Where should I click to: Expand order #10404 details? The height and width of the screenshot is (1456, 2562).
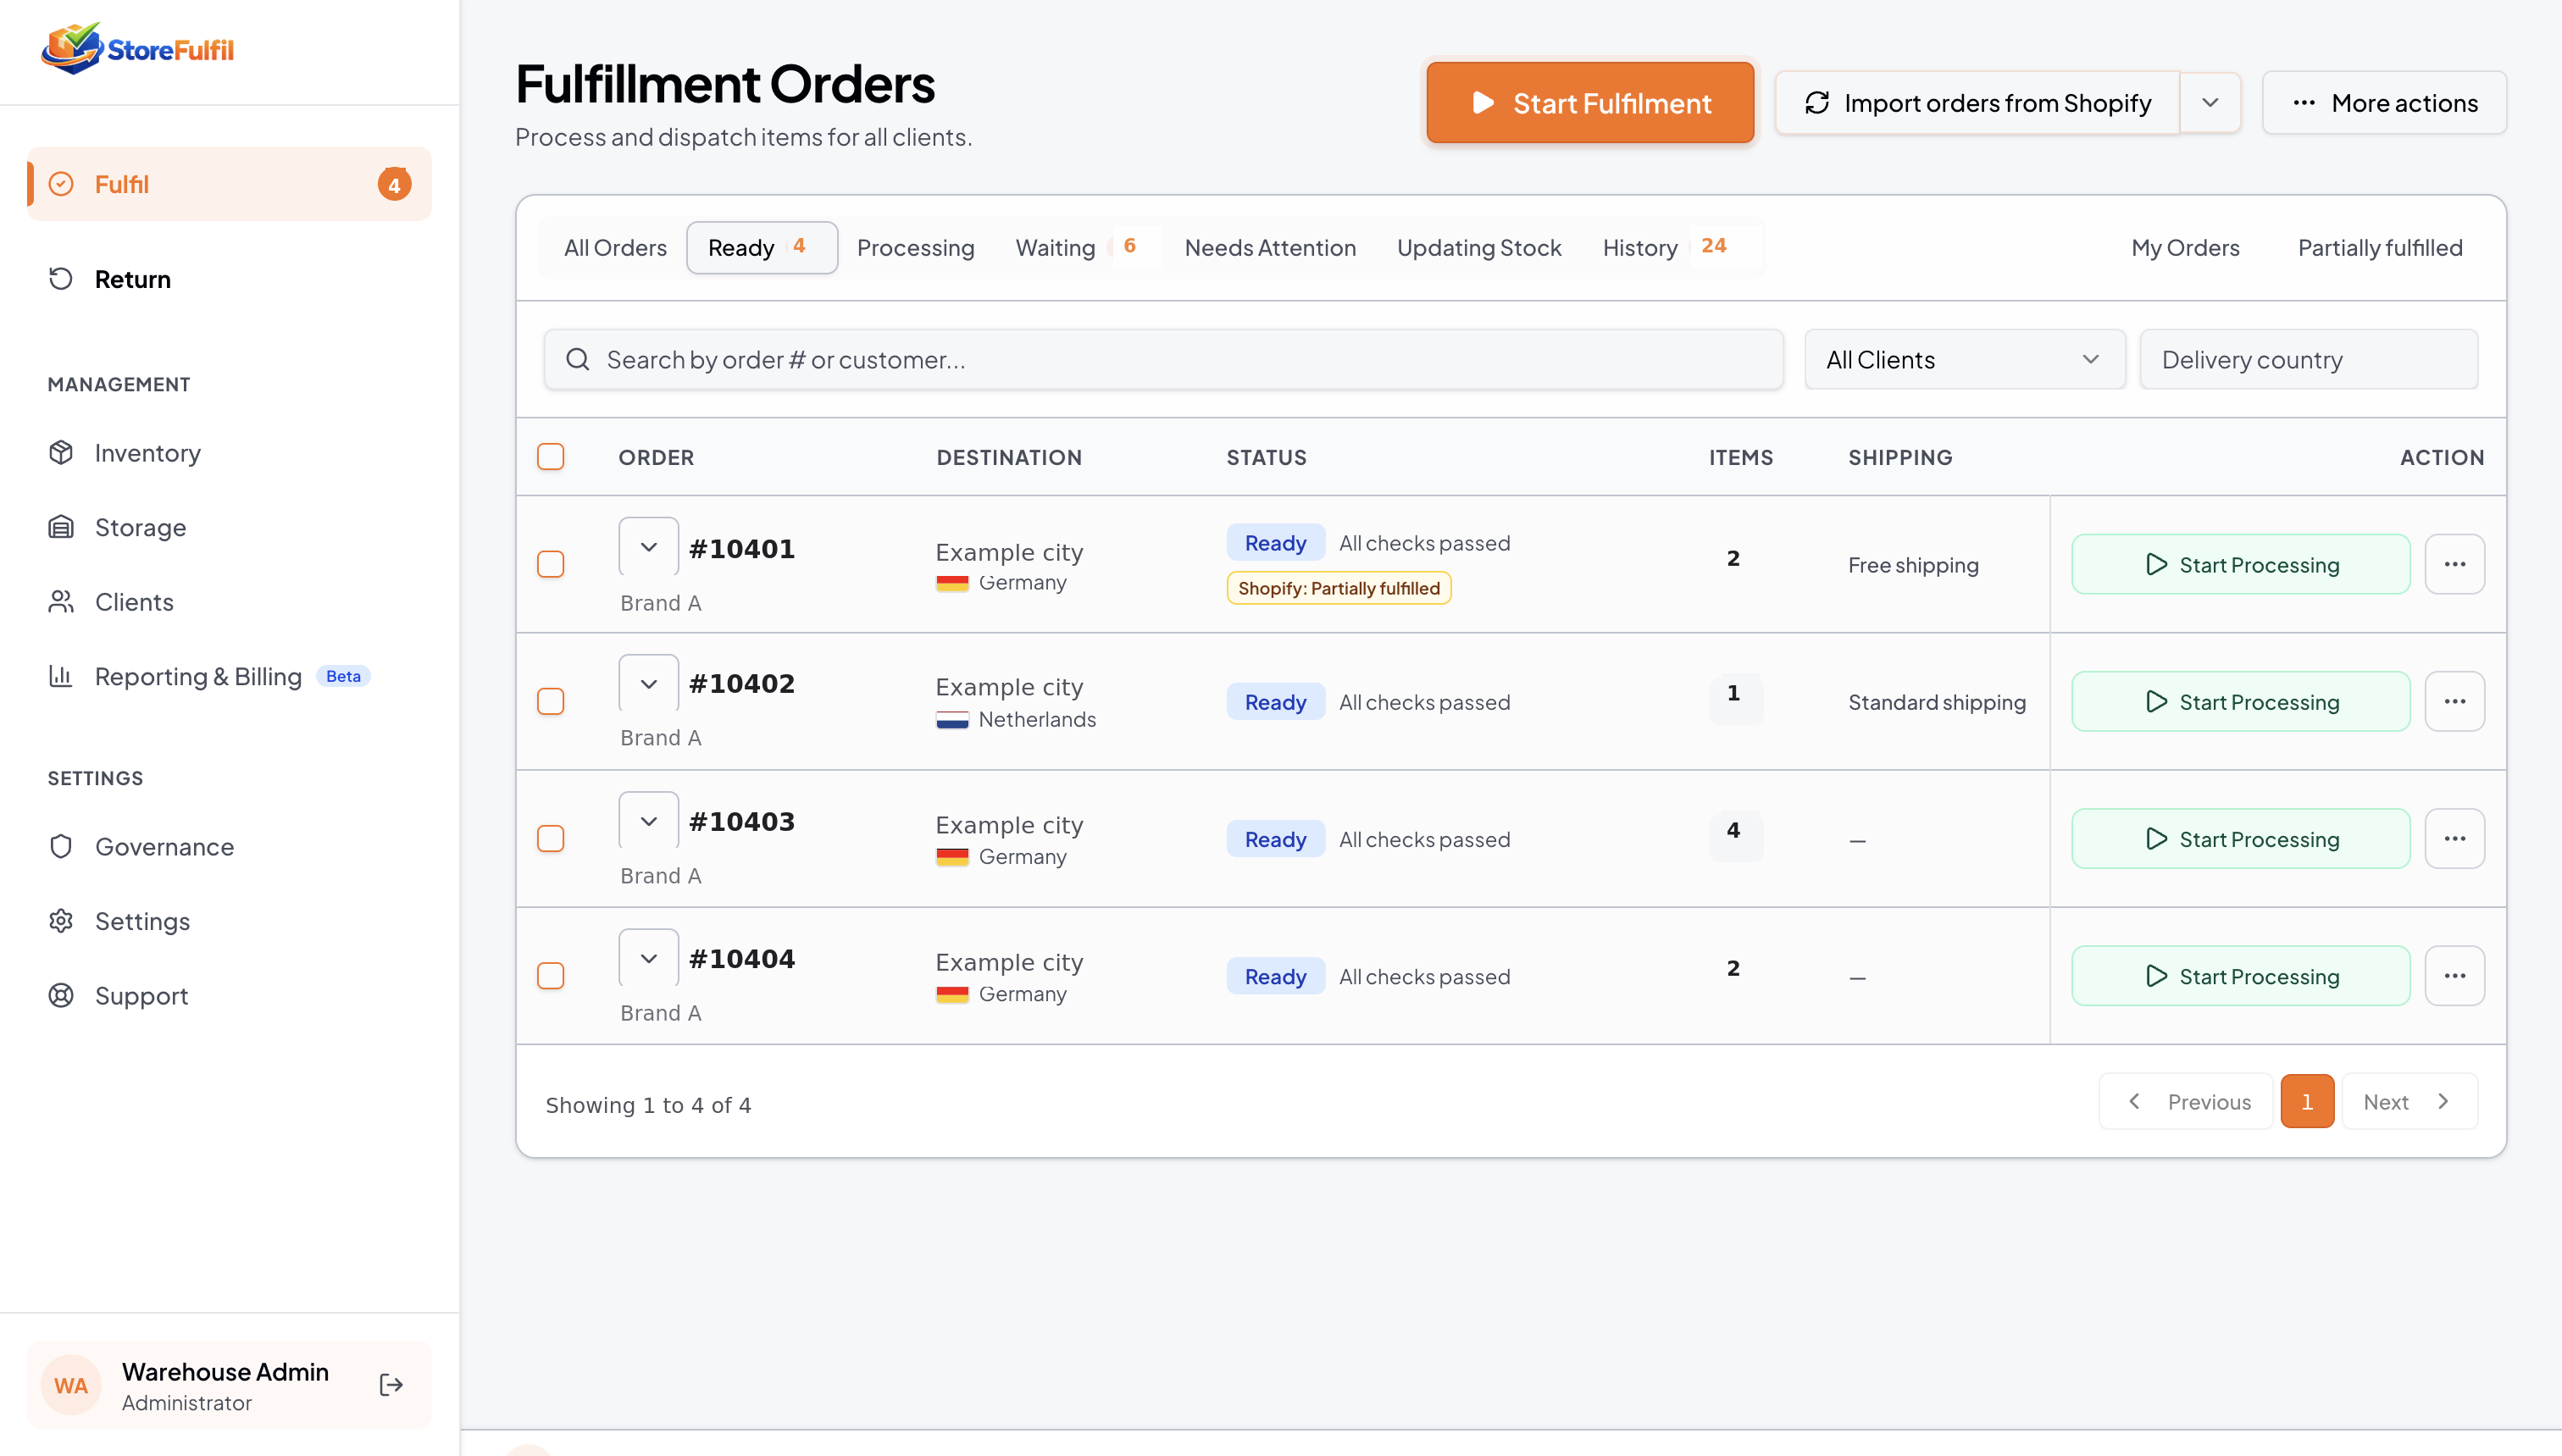649,958
